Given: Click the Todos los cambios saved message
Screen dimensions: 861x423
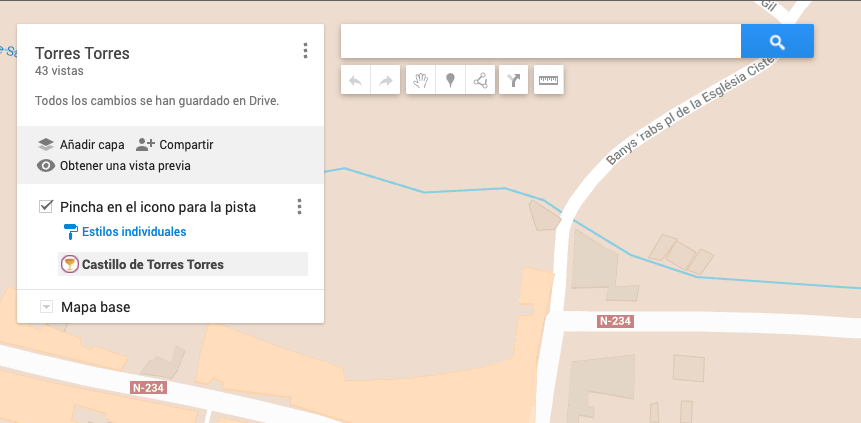Looking at the screenshot, I should tap(157, 101).
